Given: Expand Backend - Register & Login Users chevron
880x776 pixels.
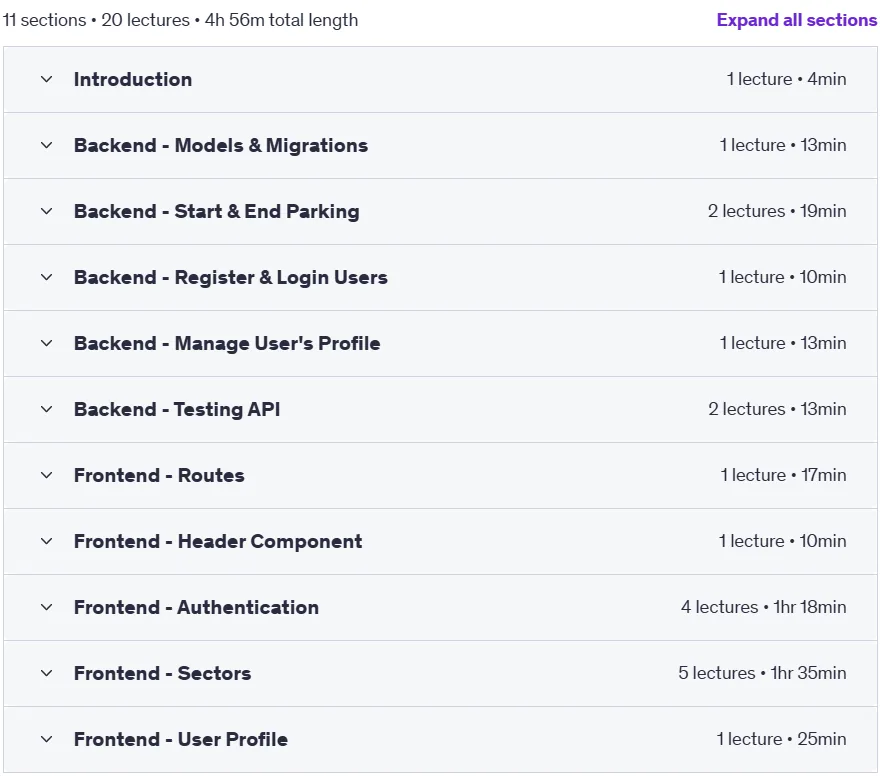Looking at the screenshot, I should point(47,277).
